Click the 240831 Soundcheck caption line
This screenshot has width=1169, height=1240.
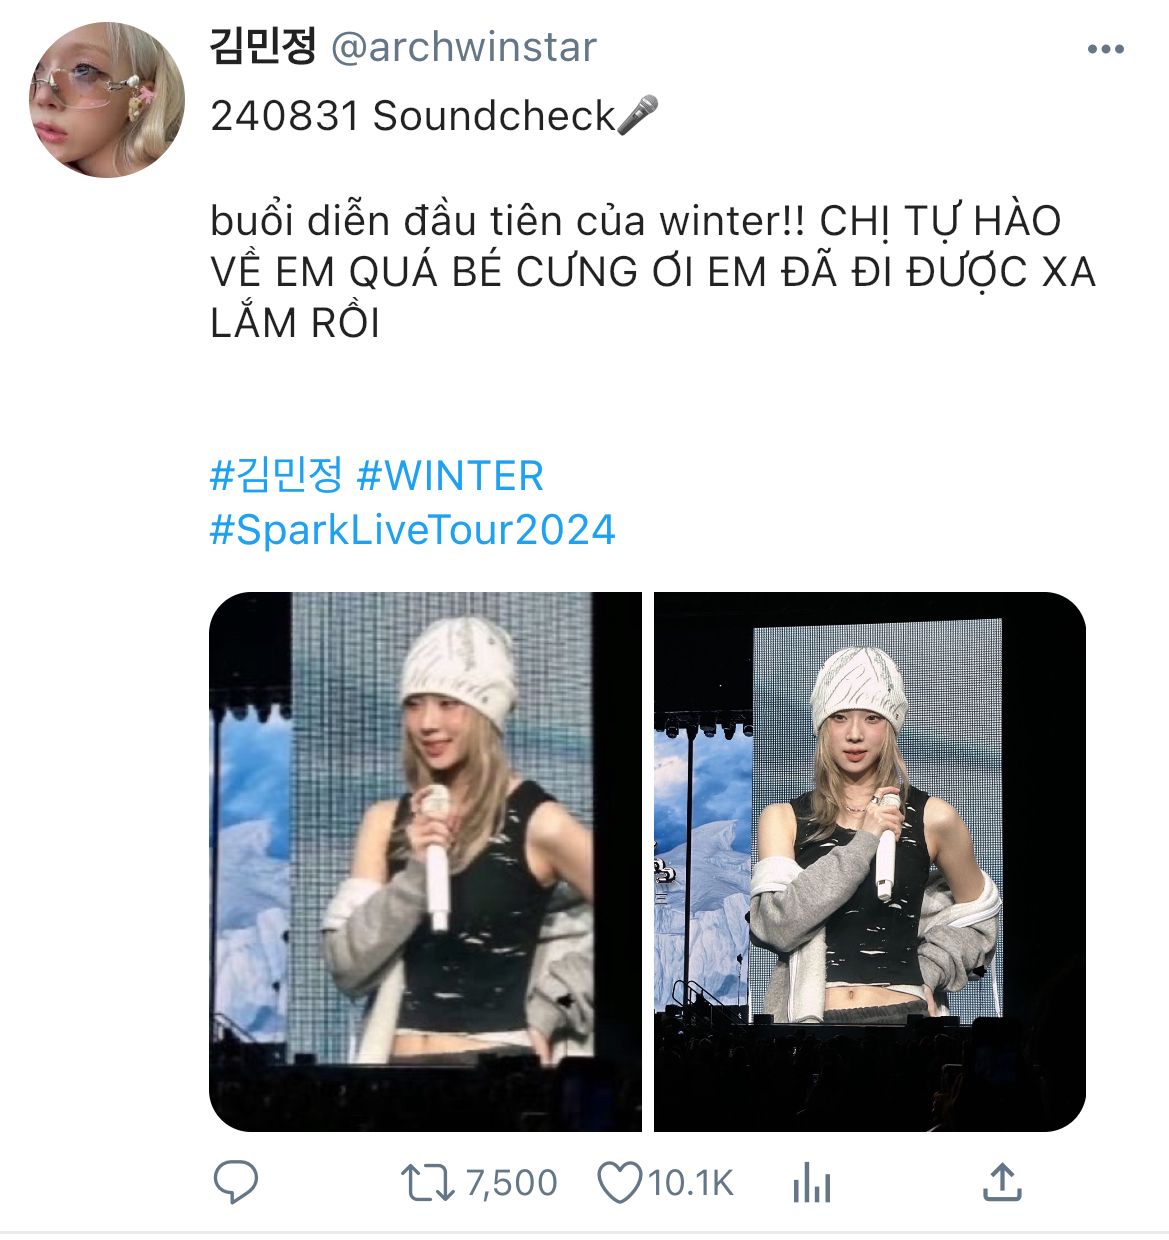click(x=434, y=116)
